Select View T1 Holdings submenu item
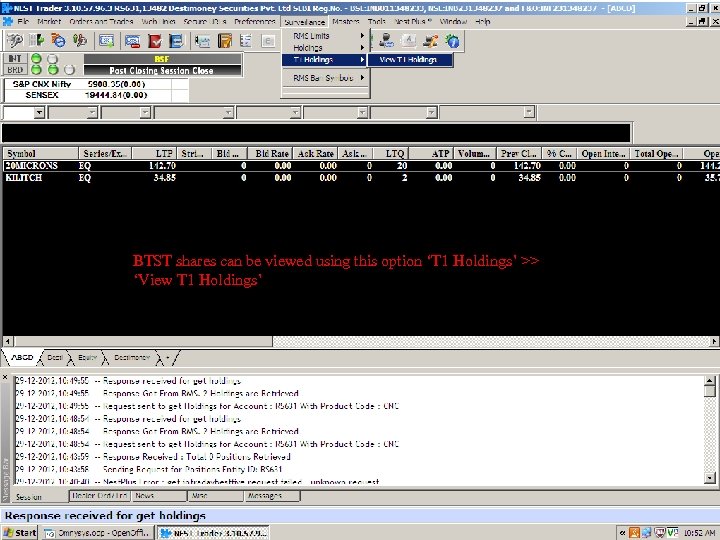 click(410, 60)
